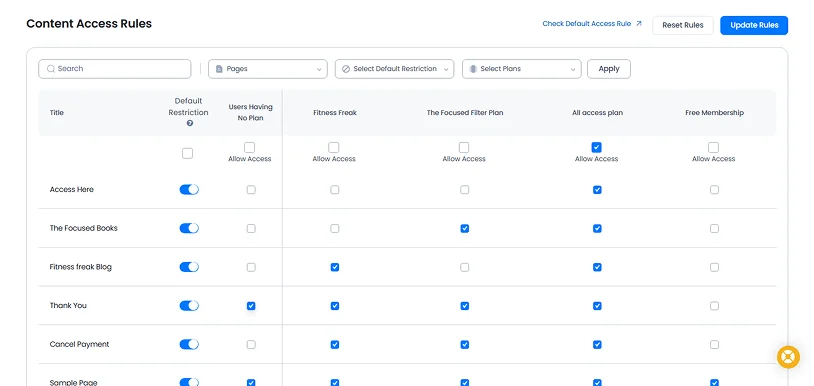Image resolution: width=814 pixels, height=386 pixels.
Task: Uncheck Thank You under All access plan
Action: [597, 306]
